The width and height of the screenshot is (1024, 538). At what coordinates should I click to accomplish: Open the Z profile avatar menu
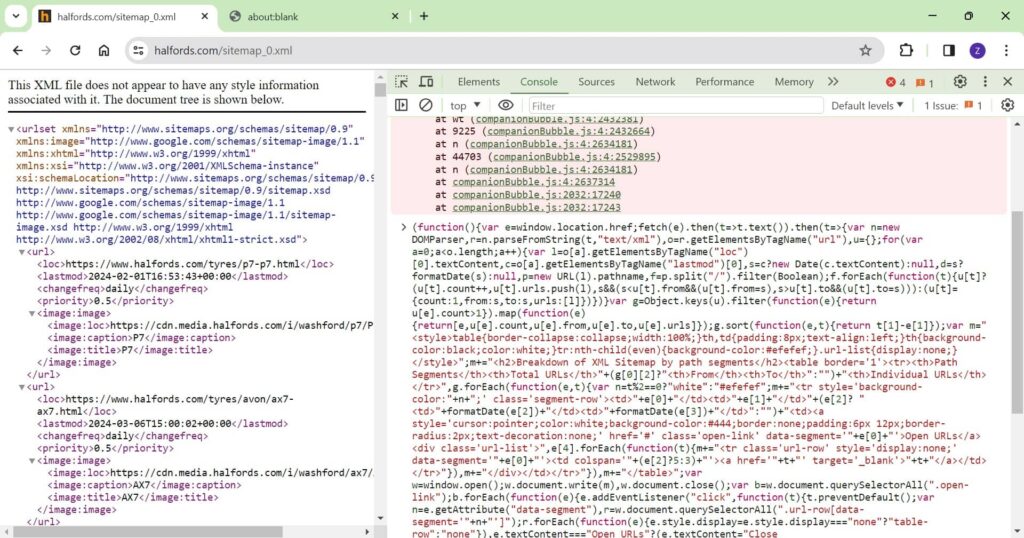[978, 50]
